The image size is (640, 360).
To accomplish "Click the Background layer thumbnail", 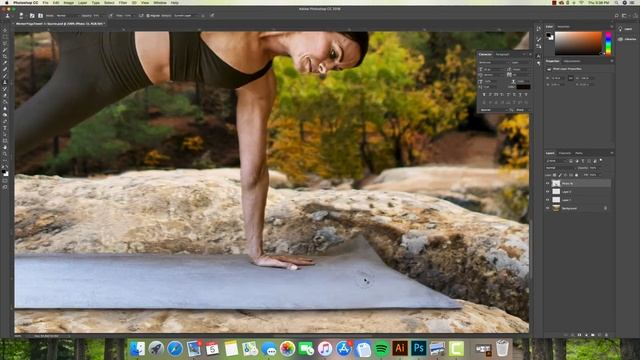I will pyautogui.click(x=556, y=208).
